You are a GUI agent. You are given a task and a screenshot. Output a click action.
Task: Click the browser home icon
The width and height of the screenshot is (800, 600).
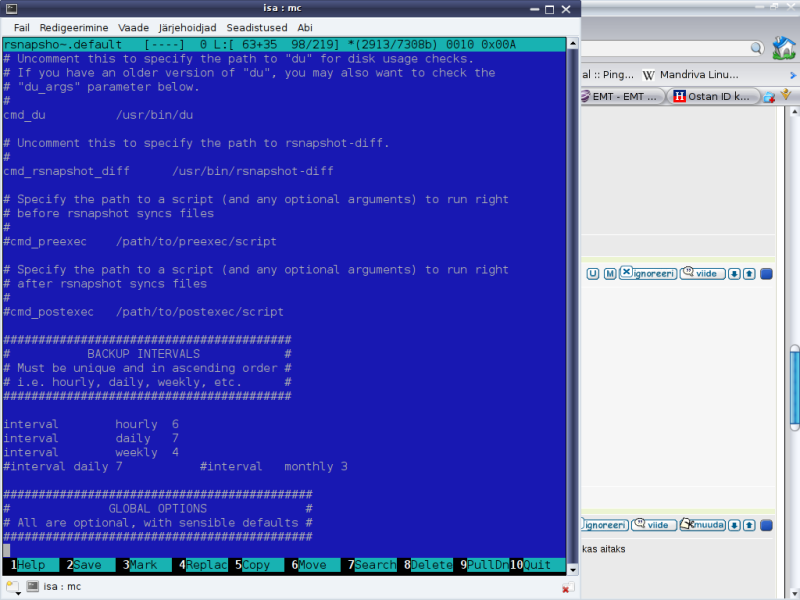pos(784,47)
